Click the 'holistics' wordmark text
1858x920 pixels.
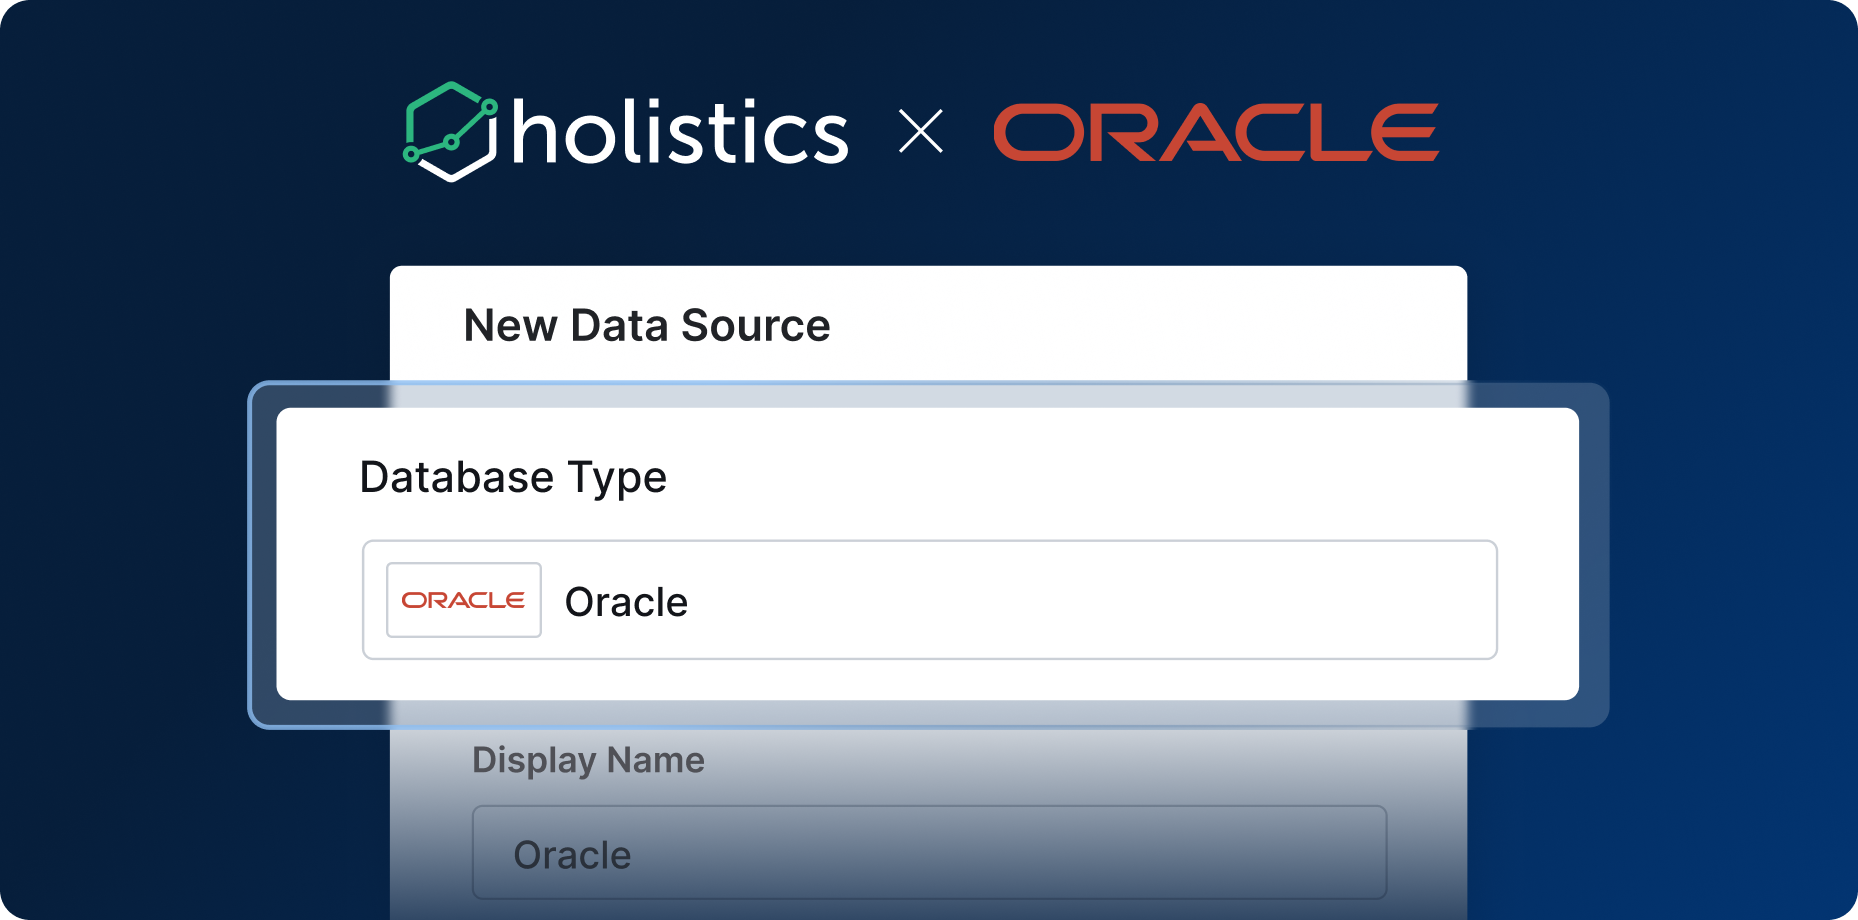(680, 132)
